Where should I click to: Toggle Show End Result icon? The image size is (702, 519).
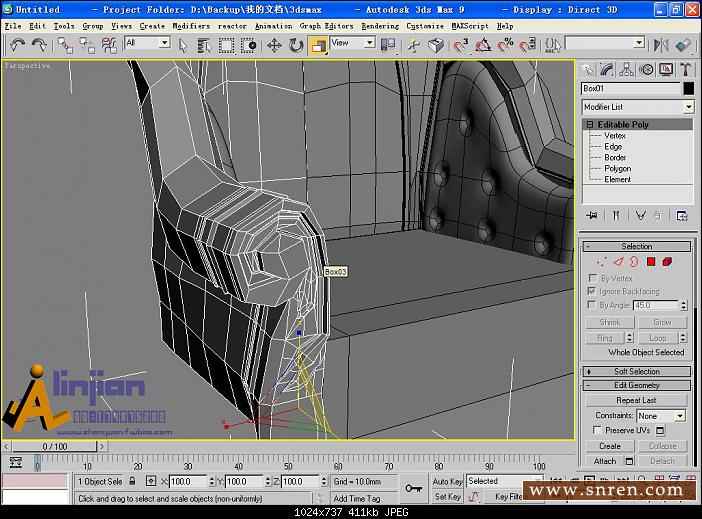click(x=616, y=216)
